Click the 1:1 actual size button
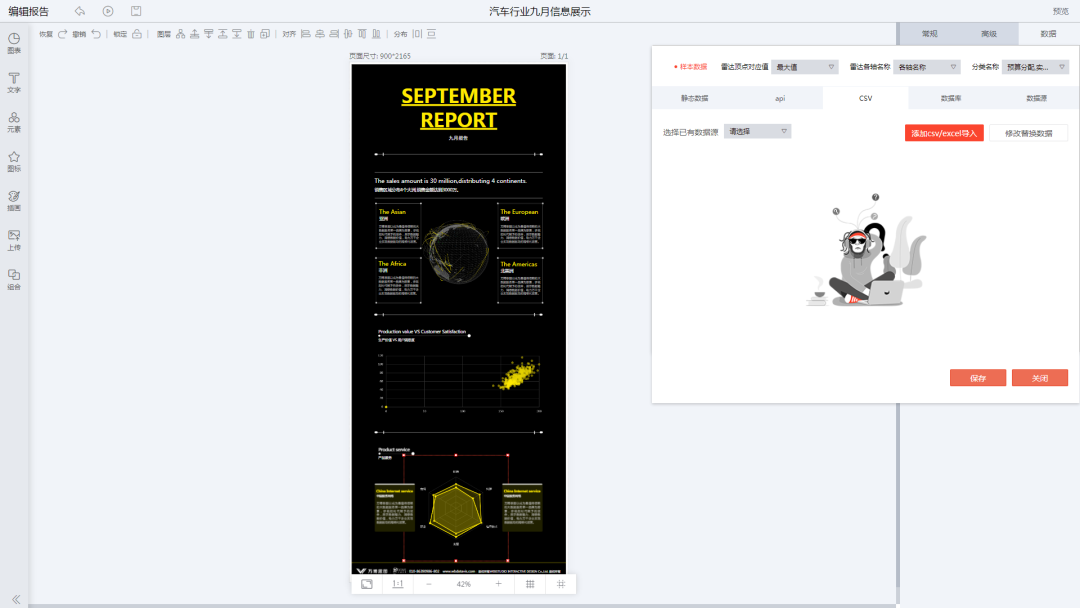The height and width of the screenshot is (608, 1080). coord(397,584)
